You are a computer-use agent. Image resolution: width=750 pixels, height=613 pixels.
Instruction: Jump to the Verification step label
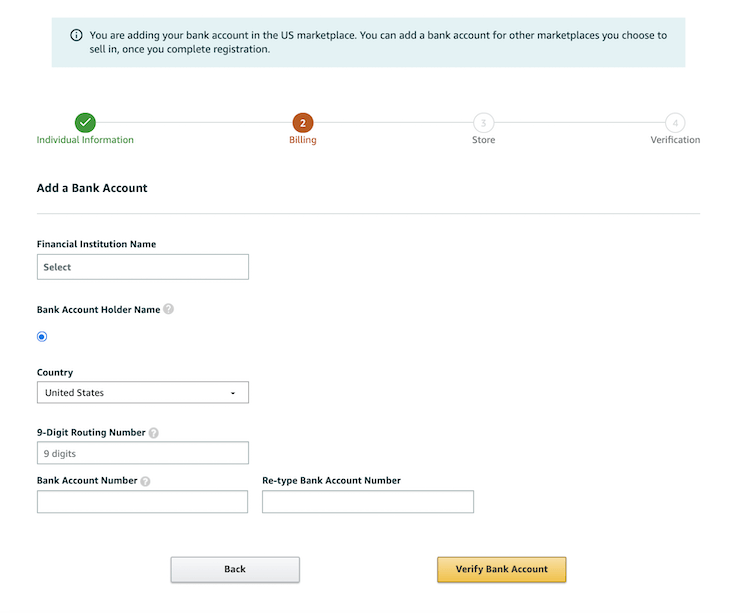[675, 140]
